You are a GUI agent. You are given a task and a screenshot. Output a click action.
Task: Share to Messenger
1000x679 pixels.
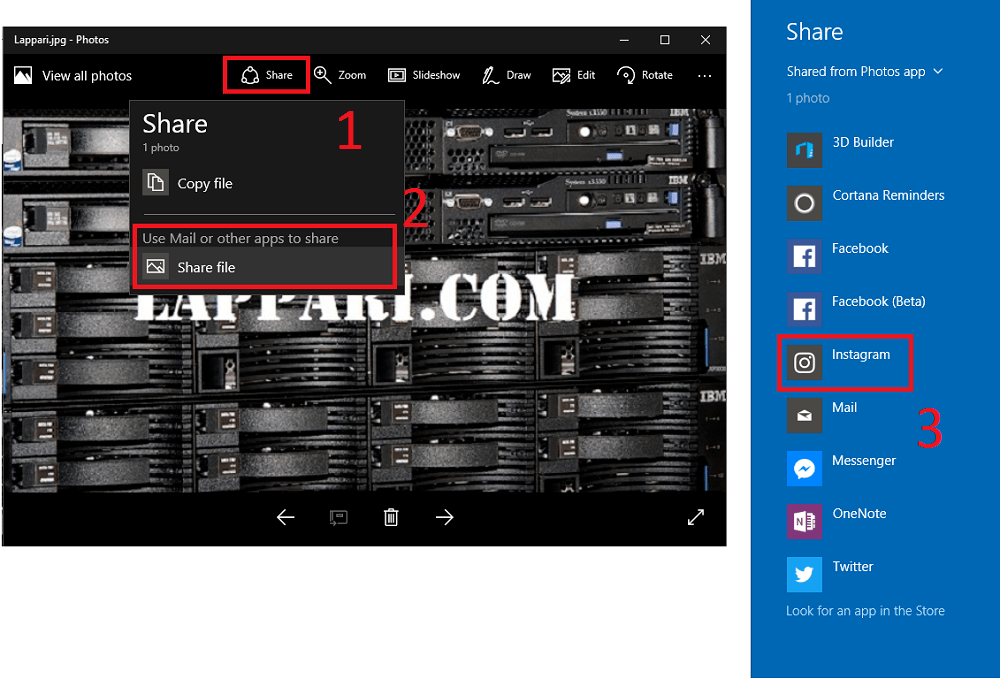click(x=841, y=468)
